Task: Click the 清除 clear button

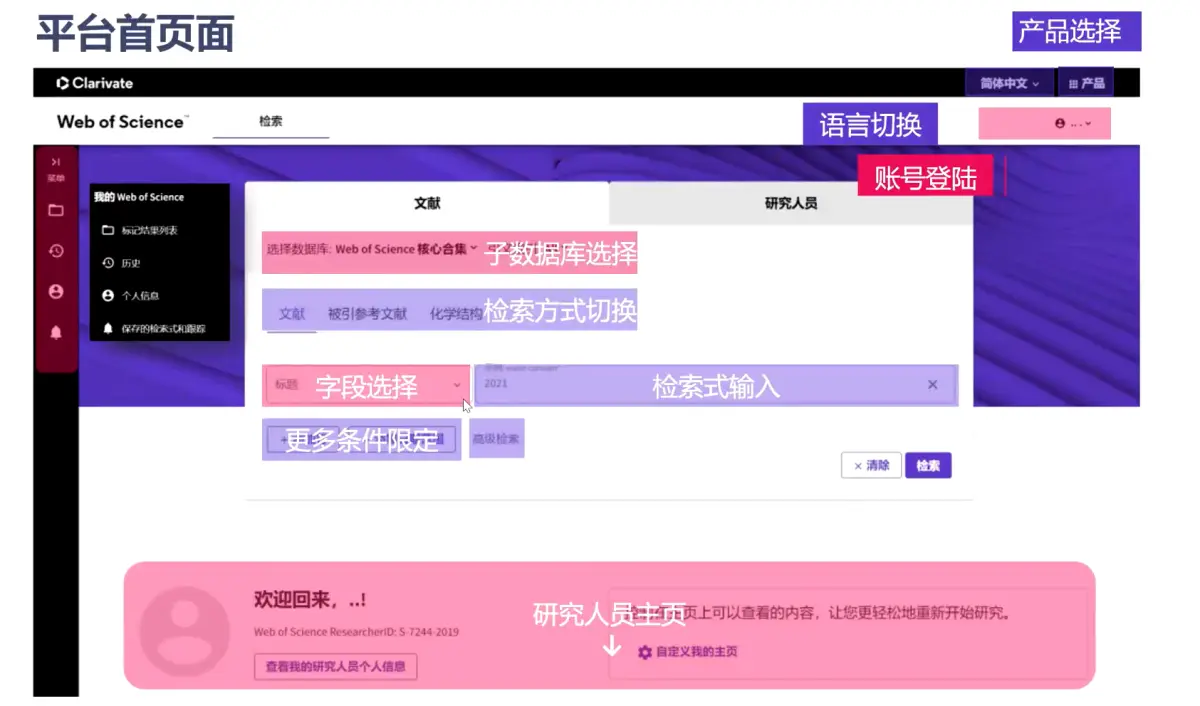Action: (x=871, y=465)
